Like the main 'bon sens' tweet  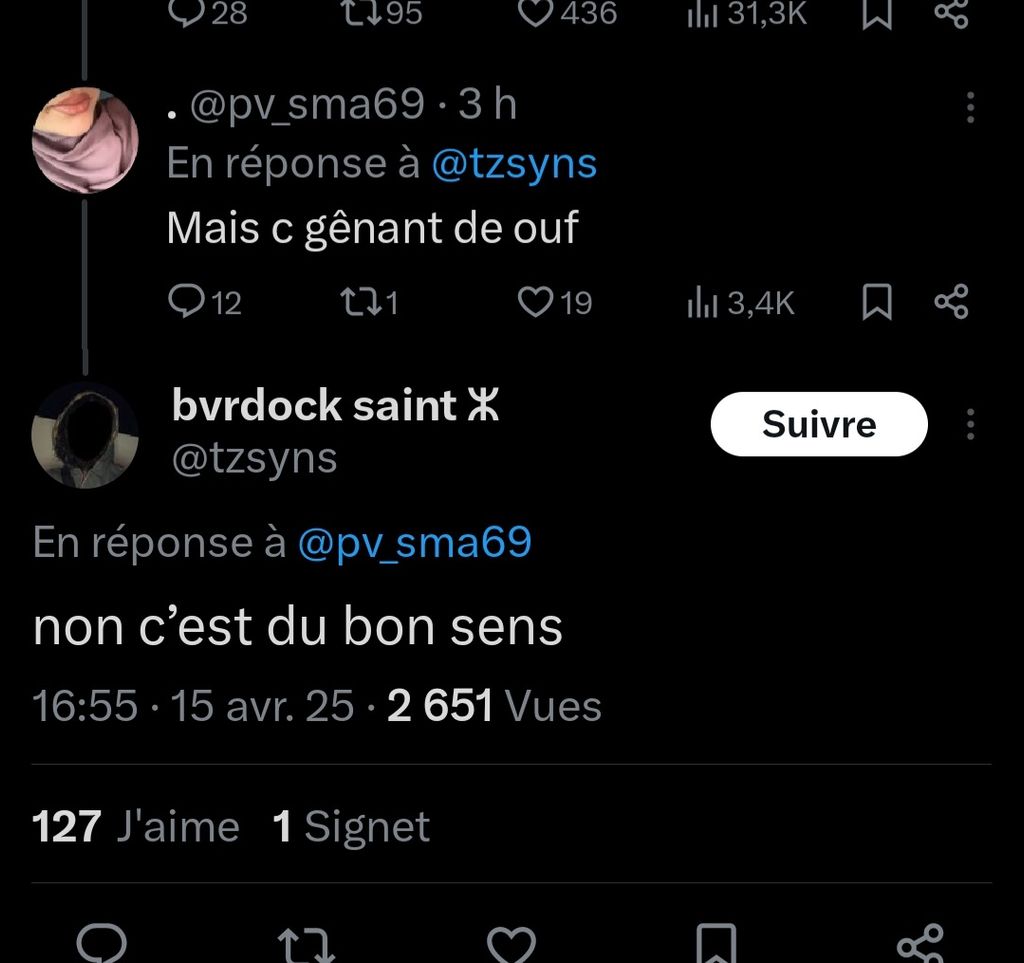511,944
